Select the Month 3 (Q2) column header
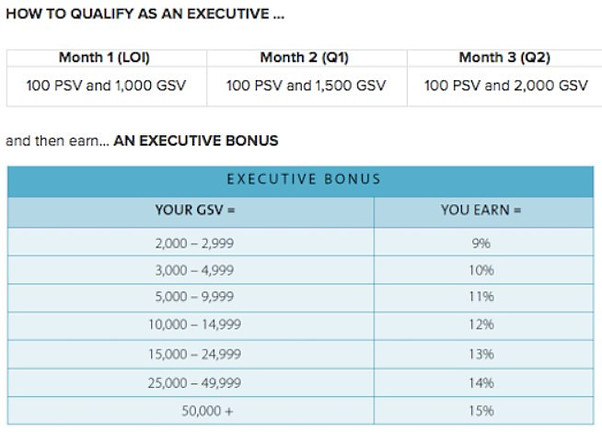 coord(504,58)
